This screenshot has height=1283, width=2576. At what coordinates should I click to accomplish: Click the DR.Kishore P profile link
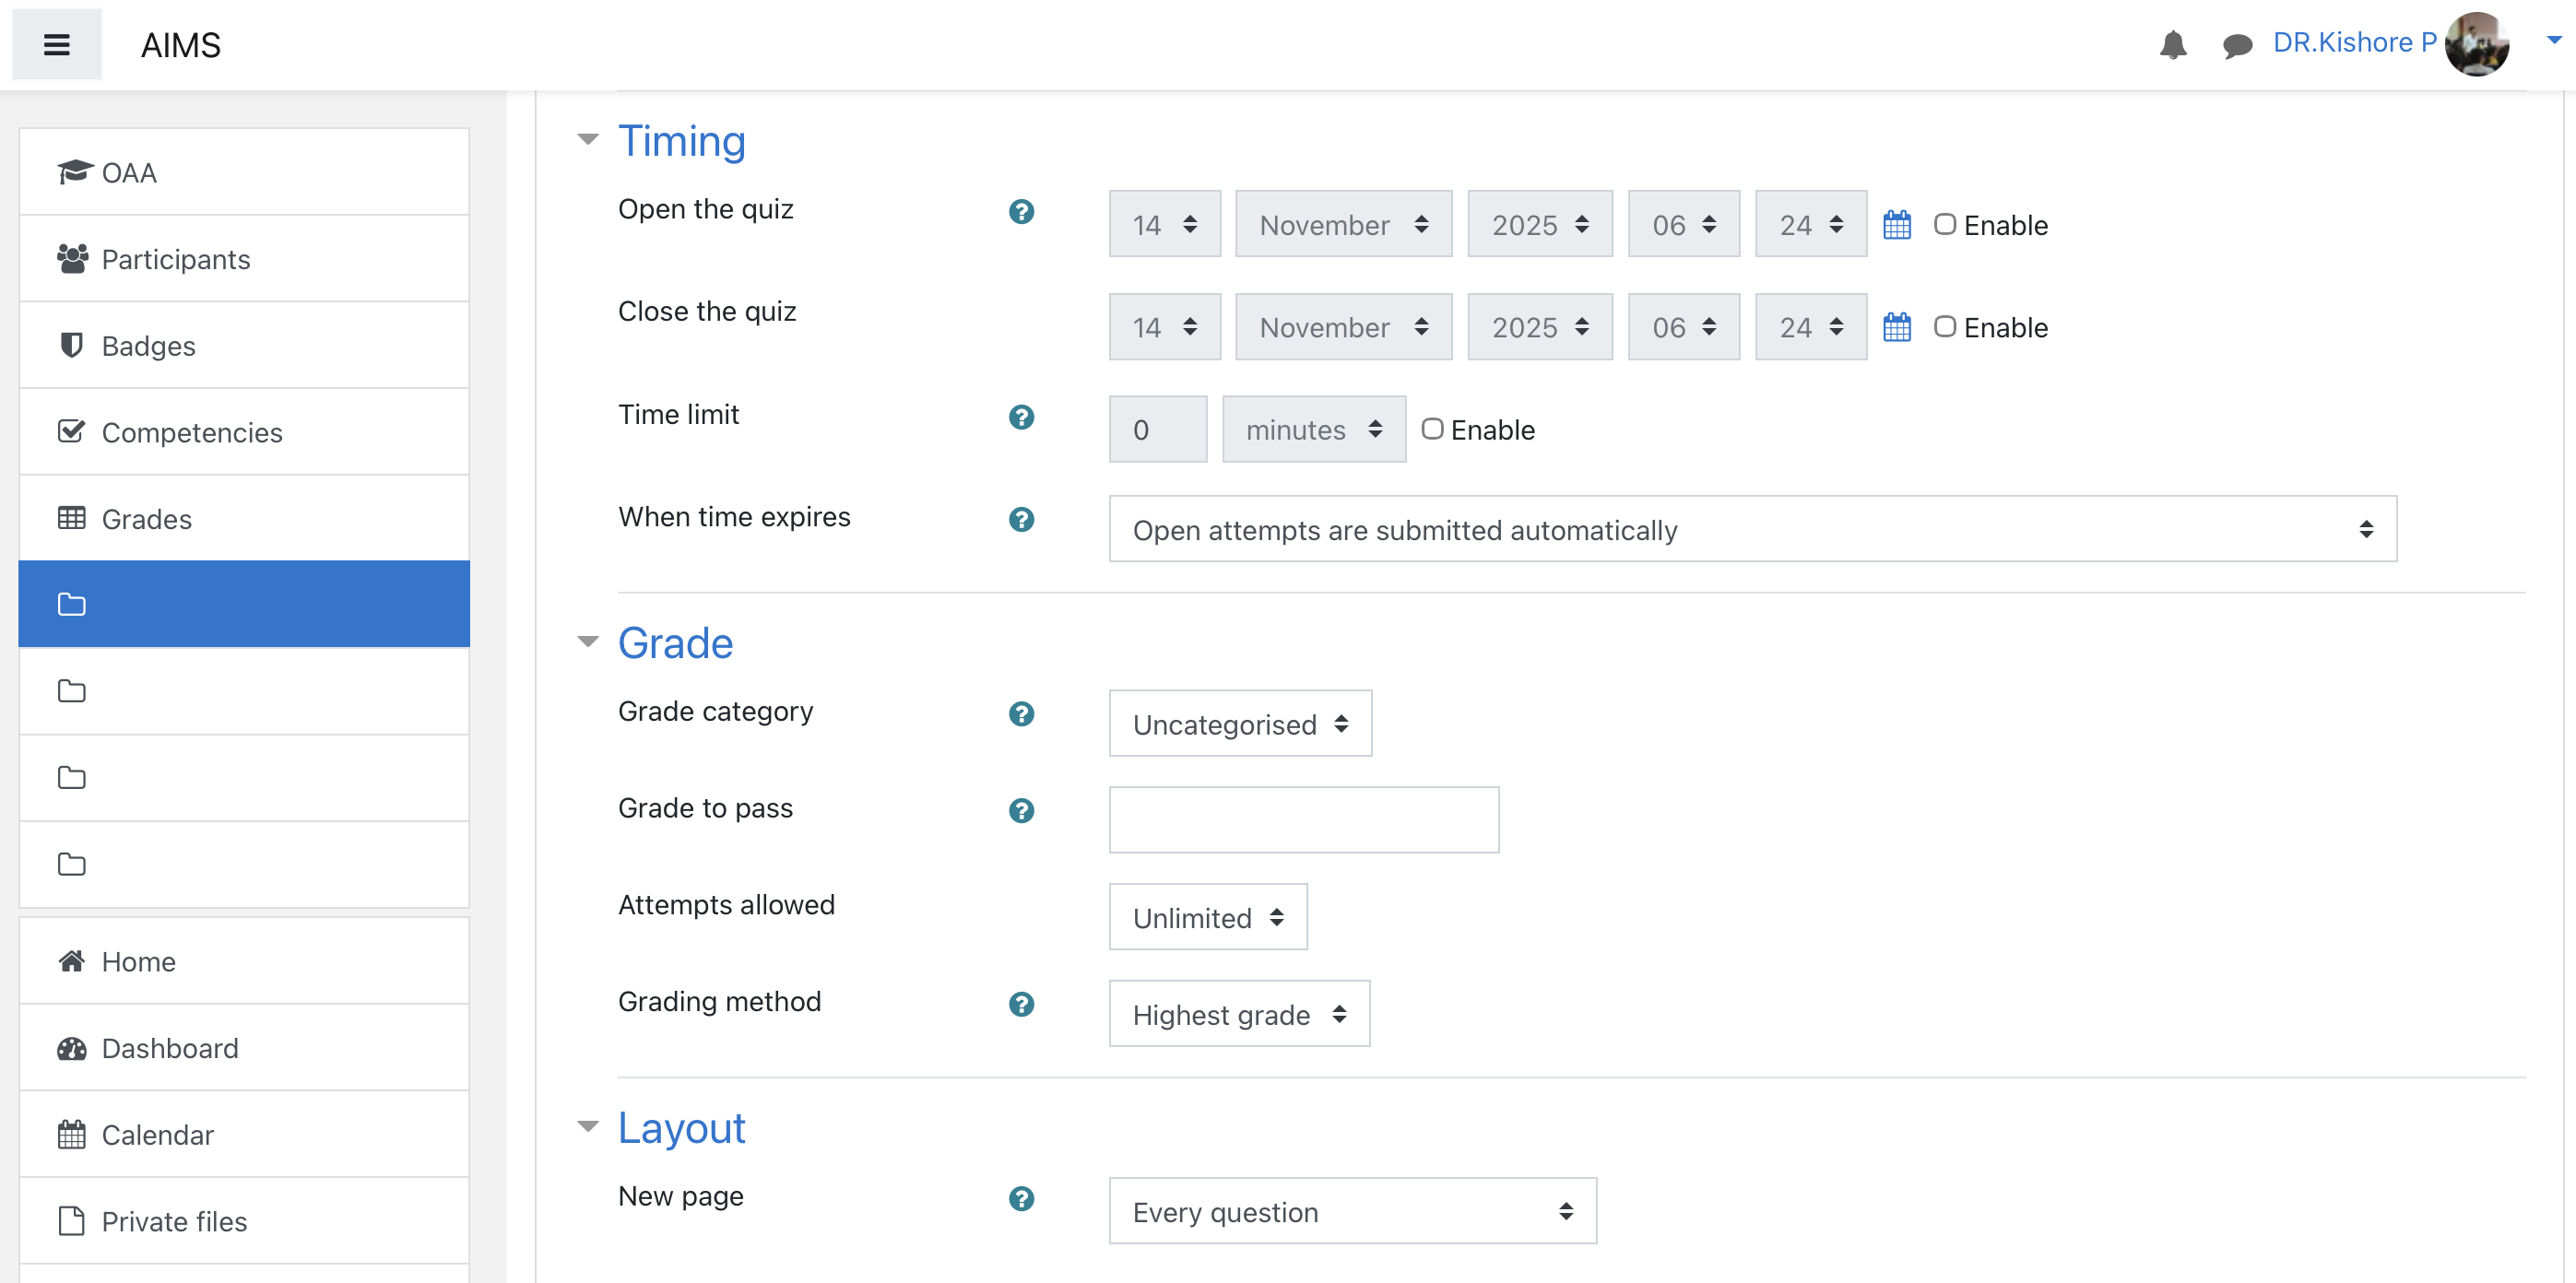(2354, 43)
